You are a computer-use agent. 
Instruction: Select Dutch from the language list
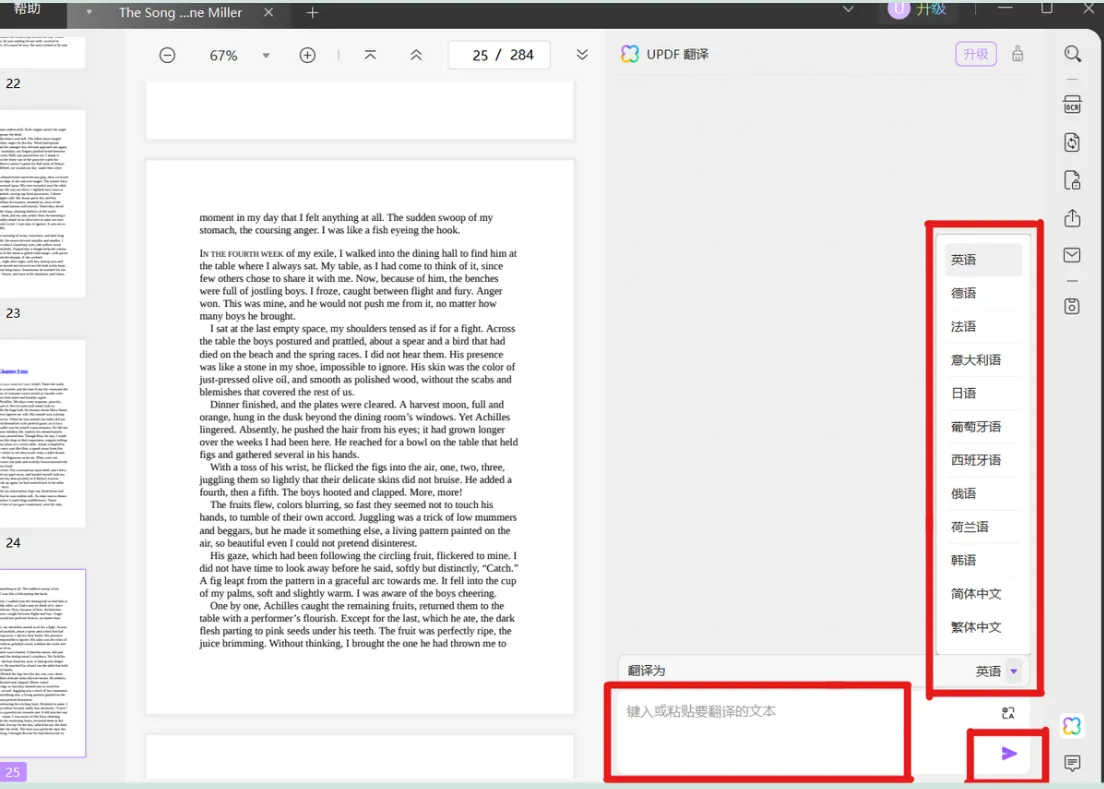[x=982, y=527]
